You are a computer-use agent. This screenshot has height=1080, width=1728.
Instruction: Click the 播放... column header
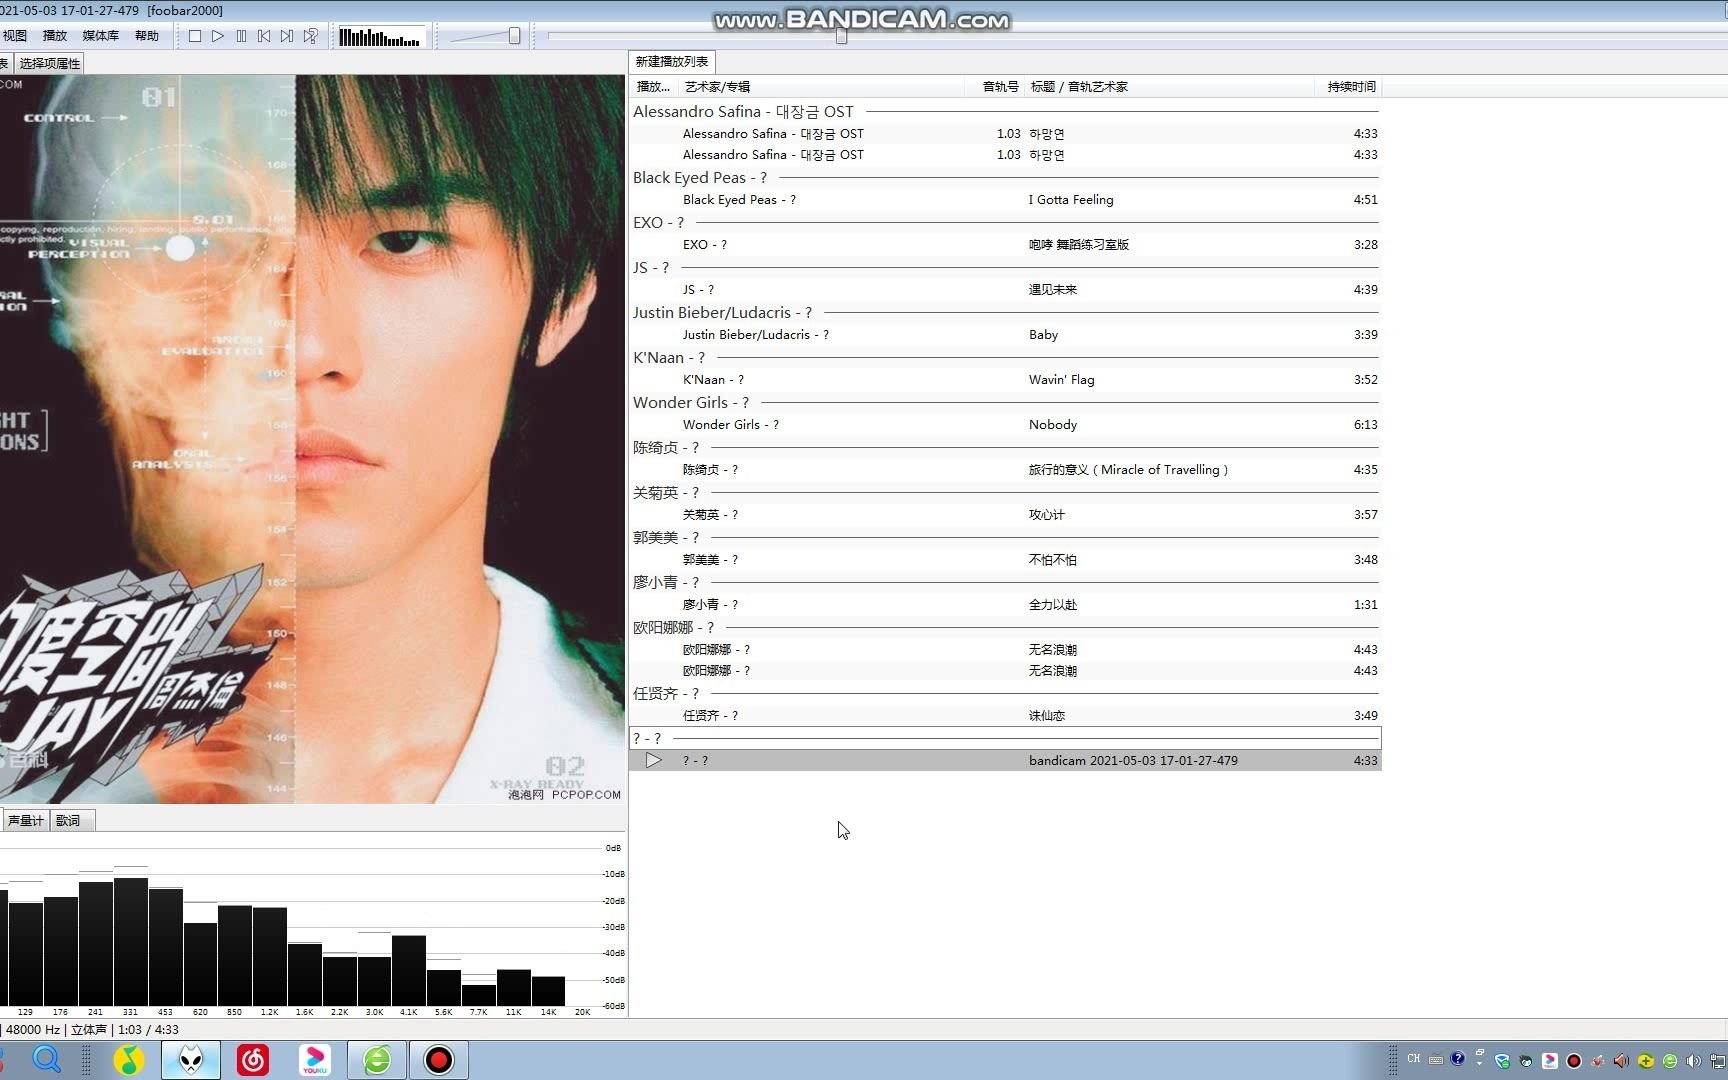654,87
